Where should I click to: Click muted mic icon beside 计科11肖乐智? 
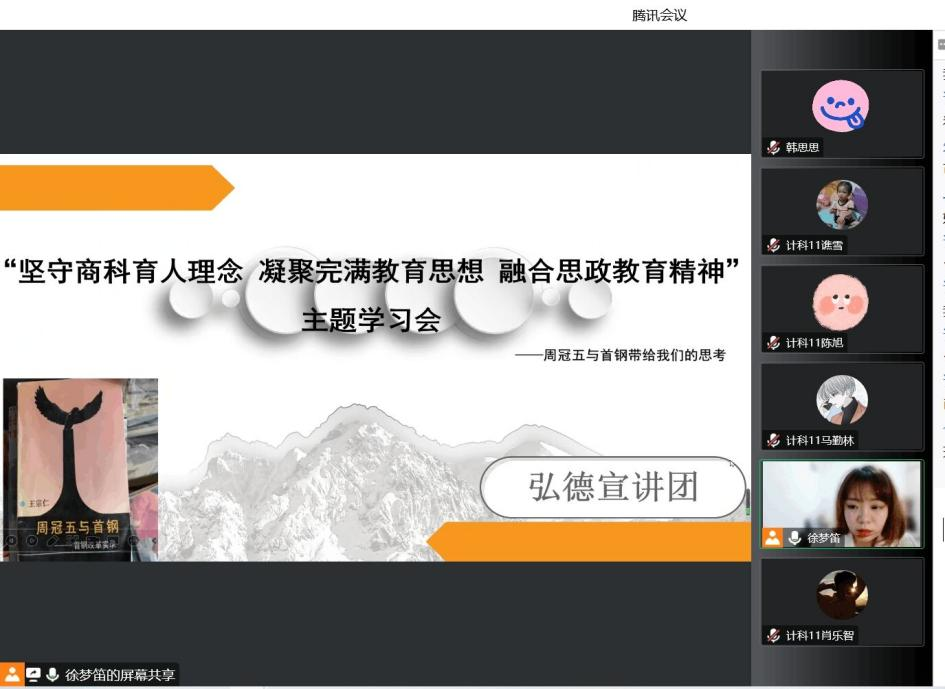click(773, 636)
